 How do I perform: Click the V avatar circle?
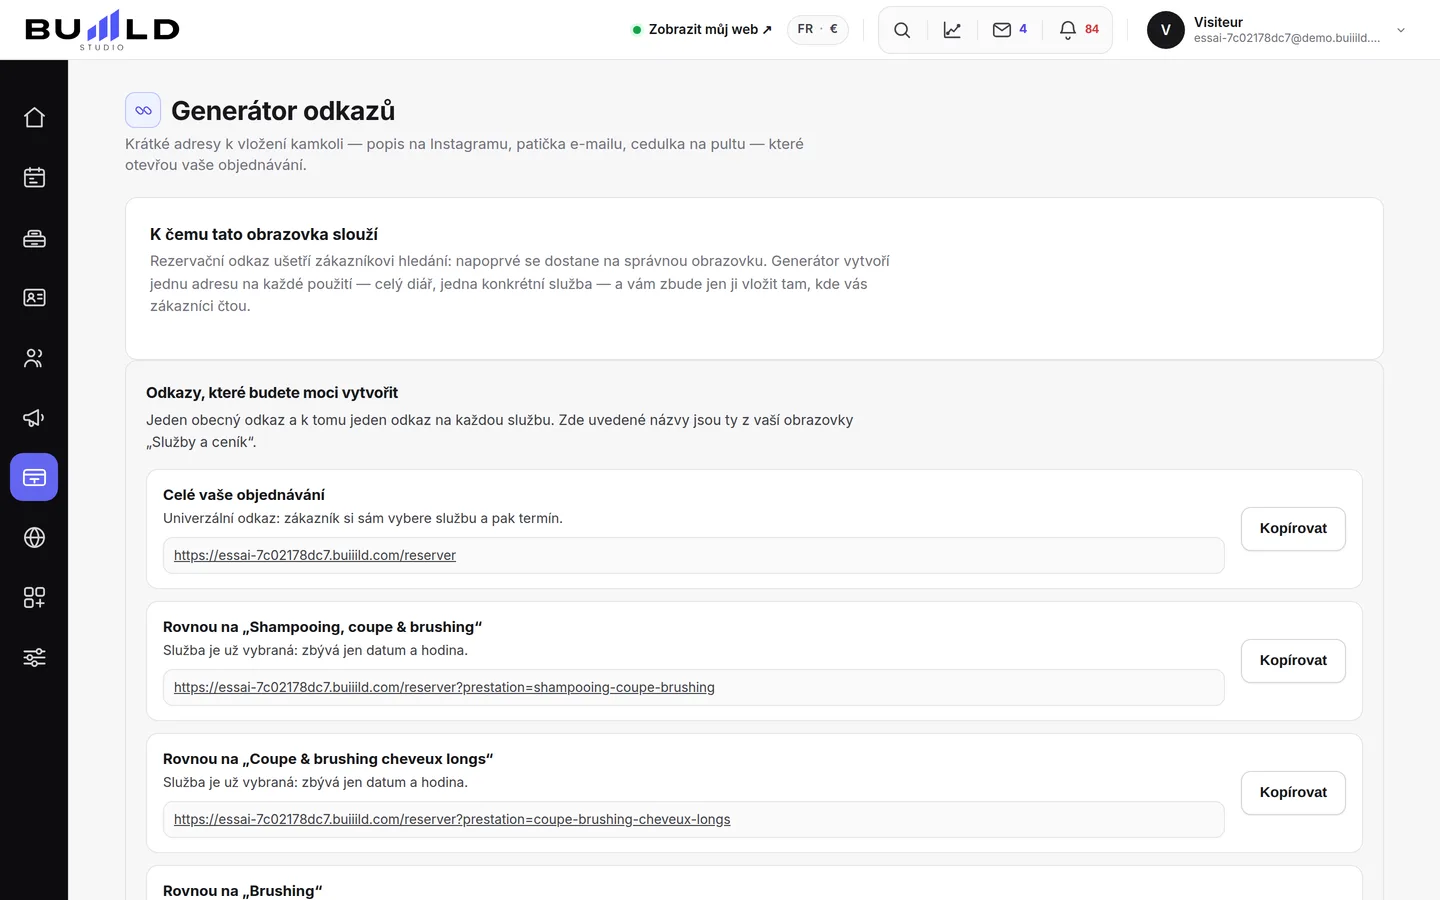click(x=1166, y=30)
